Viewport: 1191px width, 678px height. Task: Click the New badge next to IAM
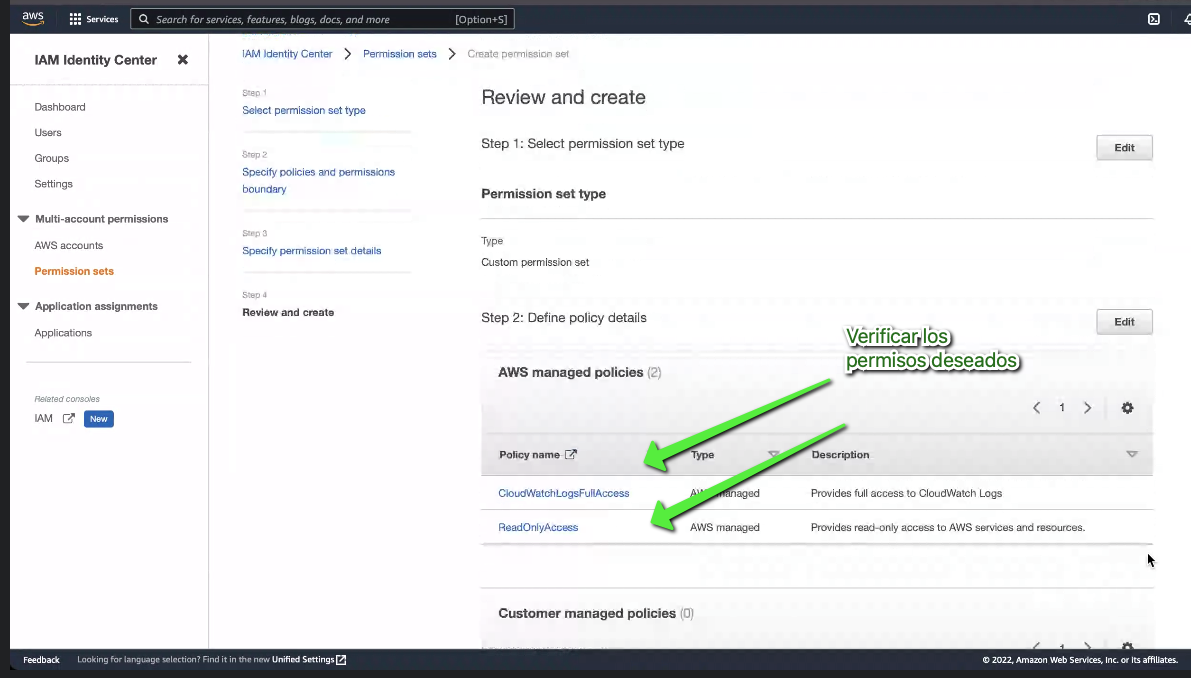point(99,419)
